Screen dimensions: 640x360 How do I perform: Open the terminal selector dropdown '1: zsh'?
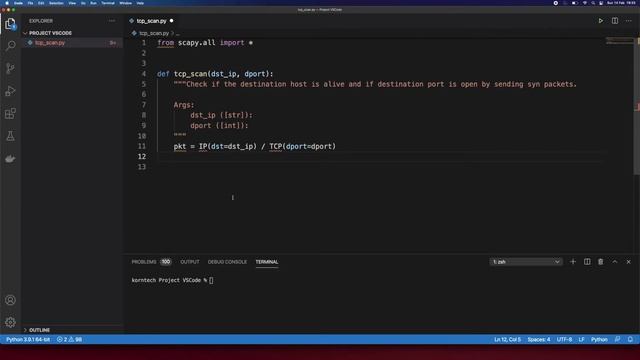pyautogui.click(x=526, y=262)
